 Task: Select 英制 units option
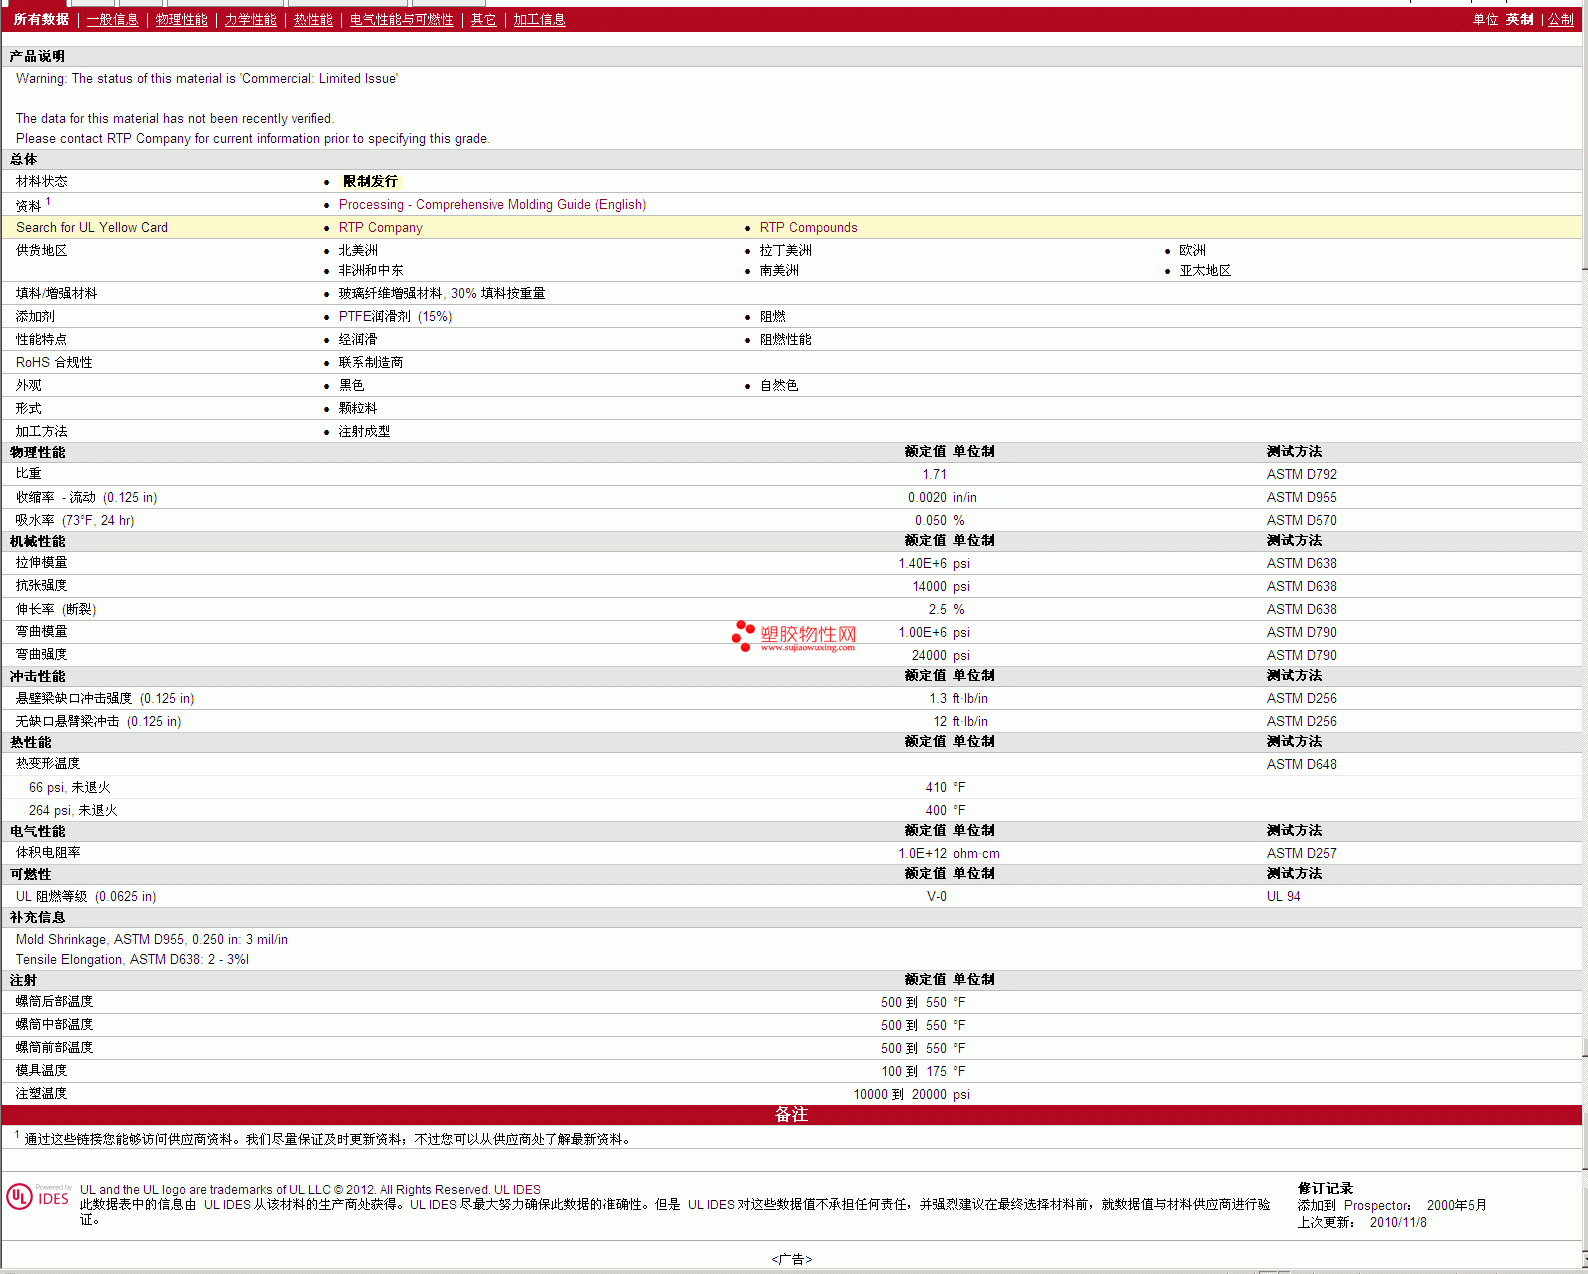point(1519,20)
